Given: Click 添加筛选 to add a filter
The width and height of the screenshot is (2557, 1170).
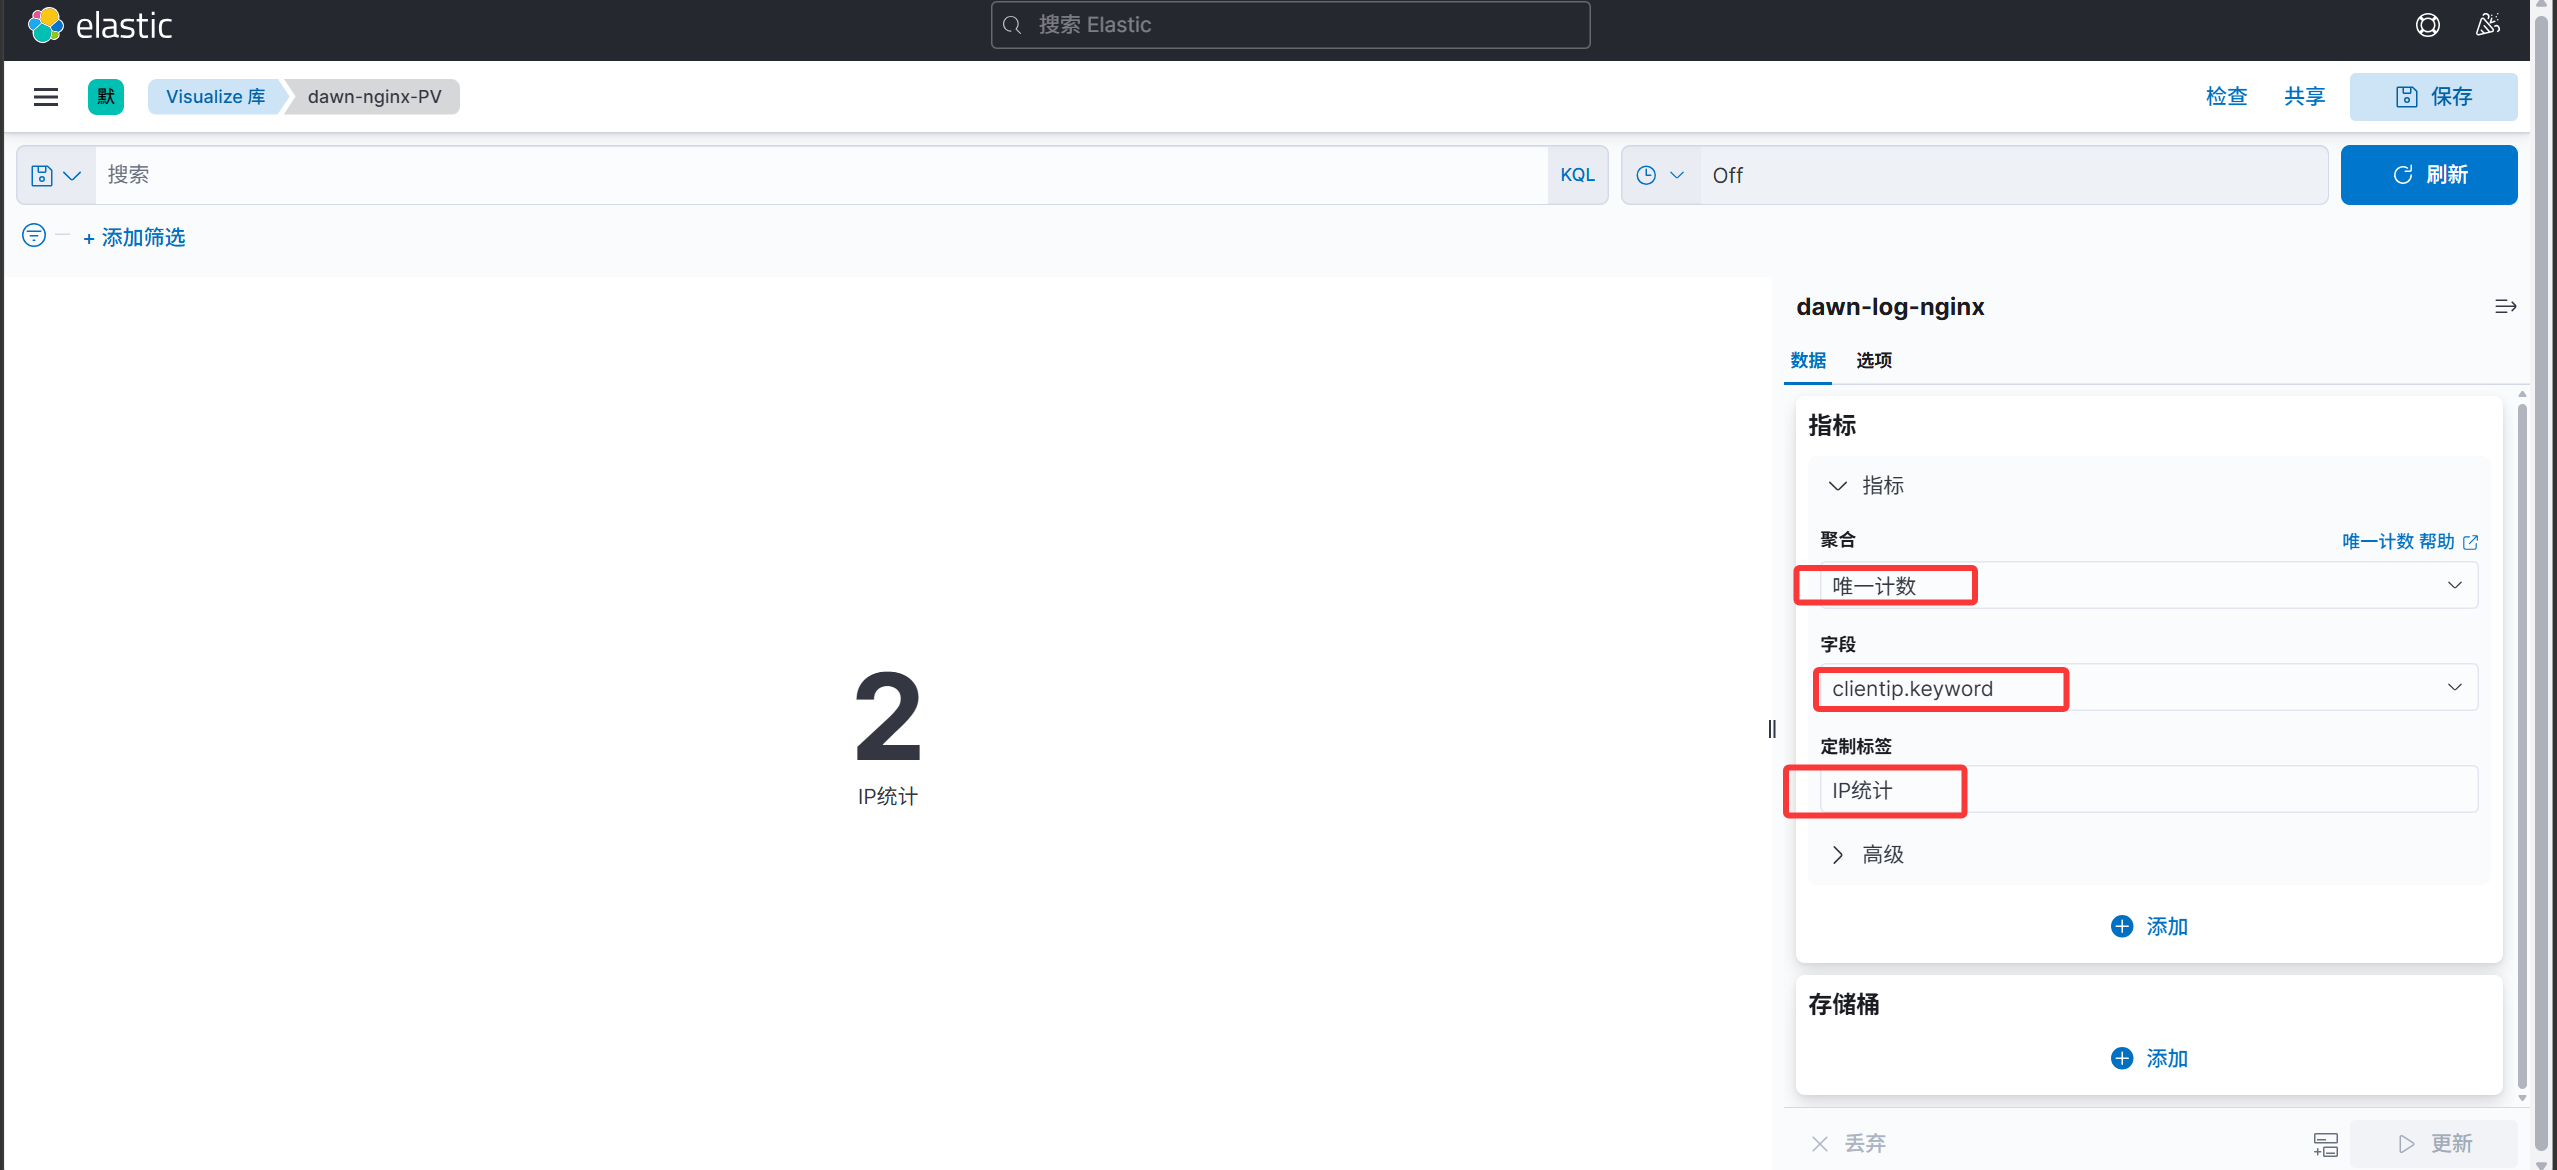Looking at the screenshot, I should (134, 238).
